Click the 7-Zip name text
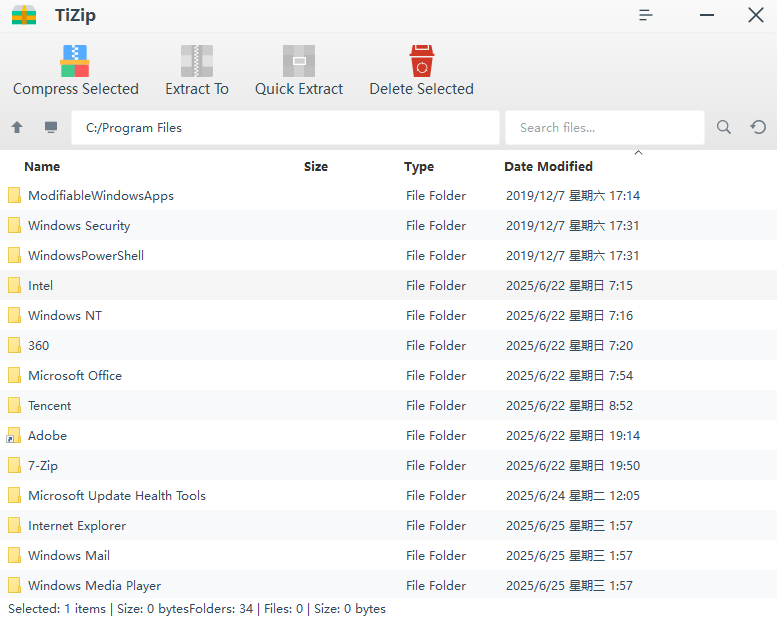The height and width of the screenshot is (617, 777). [43, 466]
